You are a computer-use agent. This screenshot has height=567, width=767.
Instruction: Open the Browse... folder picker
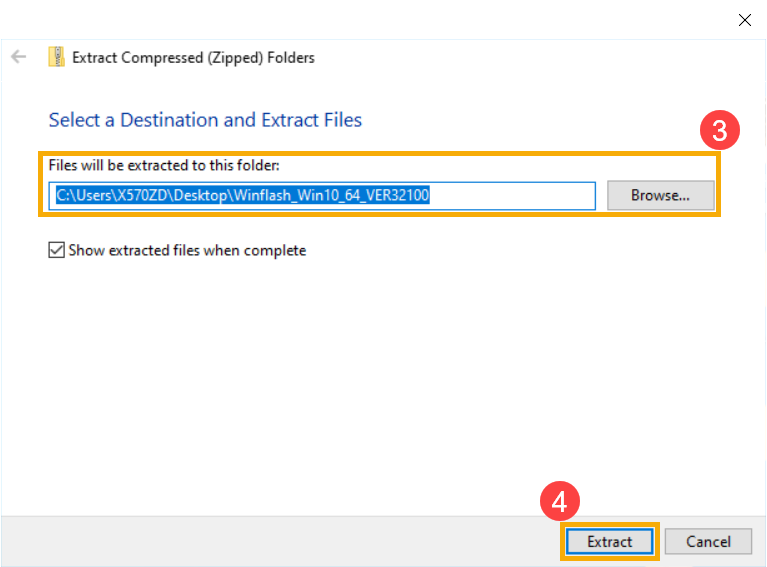660,195
